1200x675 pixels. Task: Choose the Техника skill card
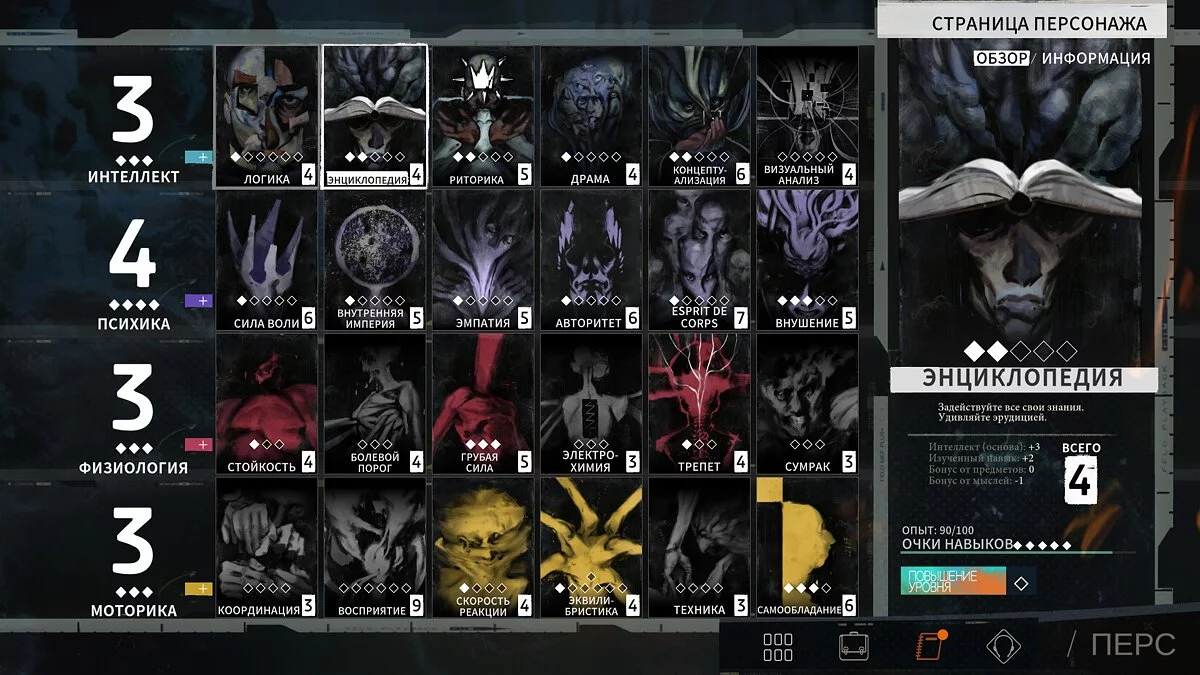coord(699,548)
